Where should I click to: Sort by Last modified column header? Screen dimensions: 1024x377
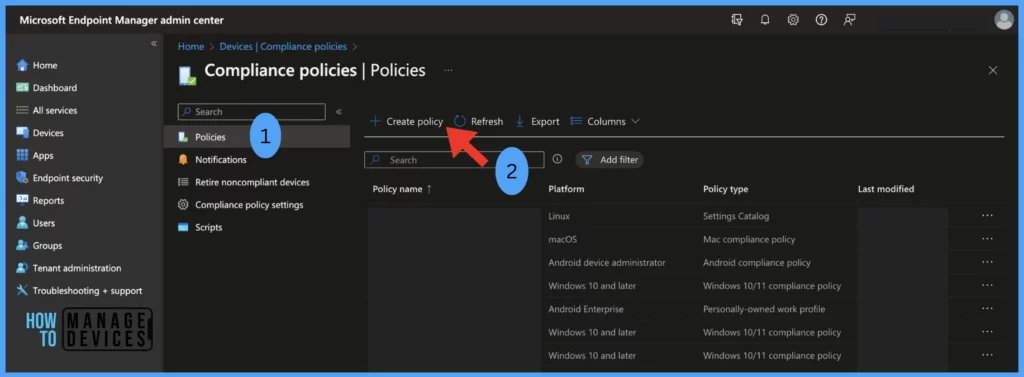(x=886, y=189)
